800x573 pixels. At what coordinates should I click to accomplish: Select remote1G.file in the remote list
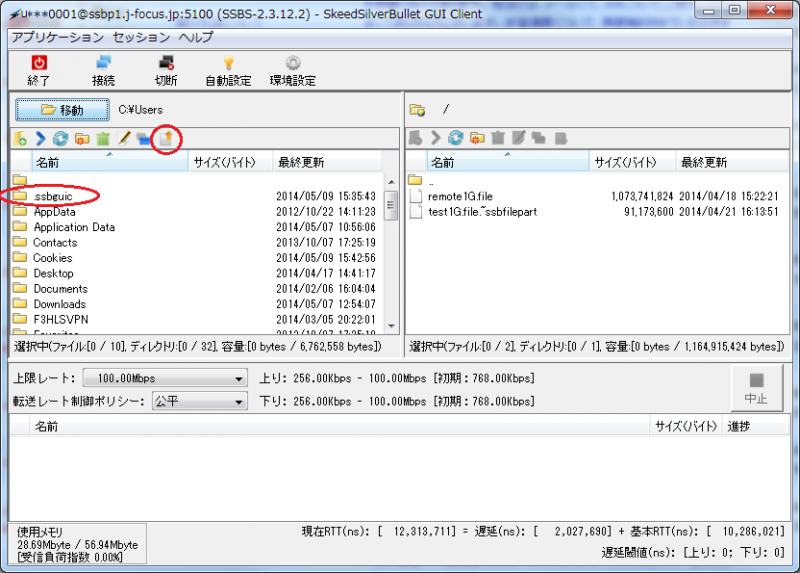coord(460,196)
